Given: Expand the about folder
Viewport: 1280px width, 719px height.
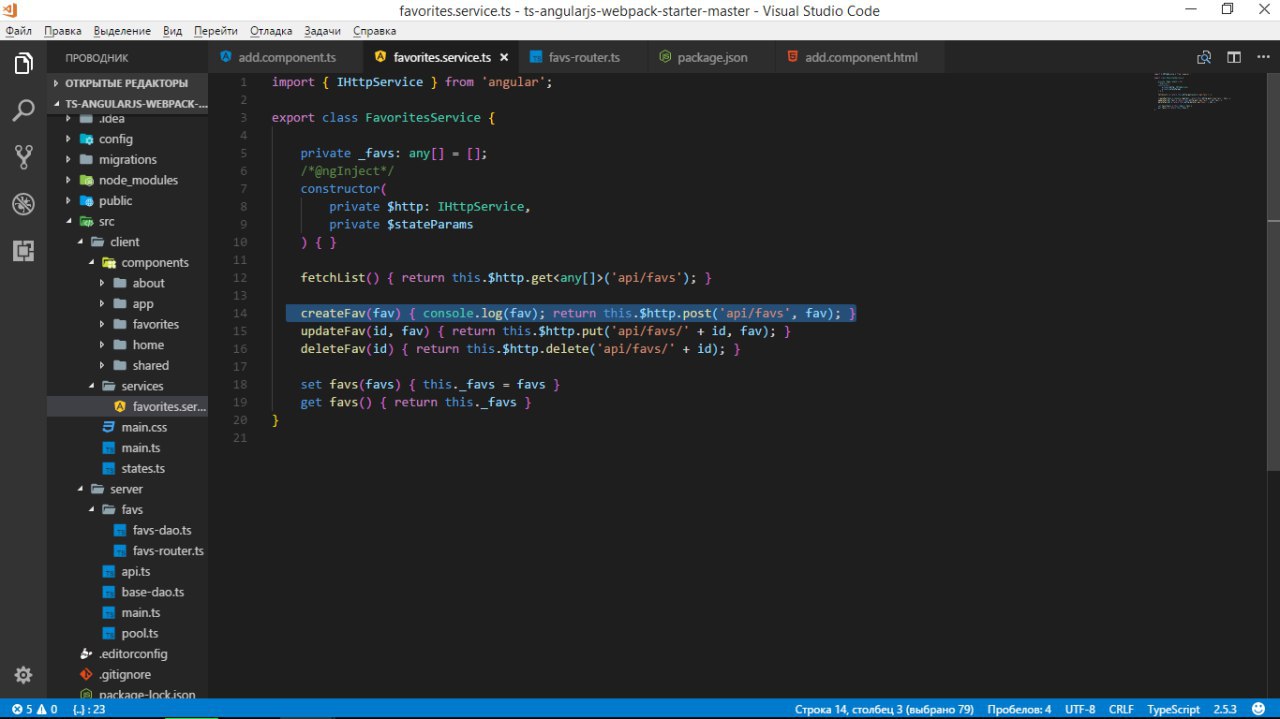Looking at the screenshot, I should [128, 283].
